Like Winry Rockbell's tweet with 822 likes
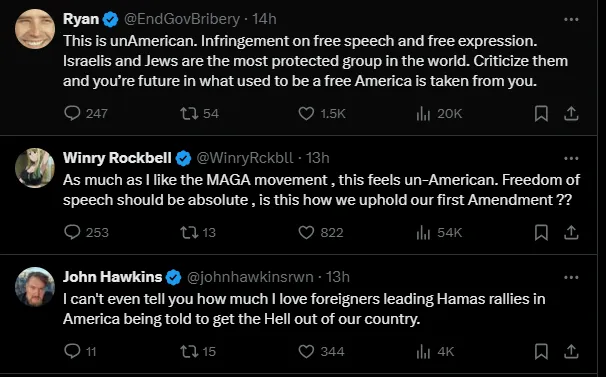Screen dimensions: 606x377 [321, 232]
